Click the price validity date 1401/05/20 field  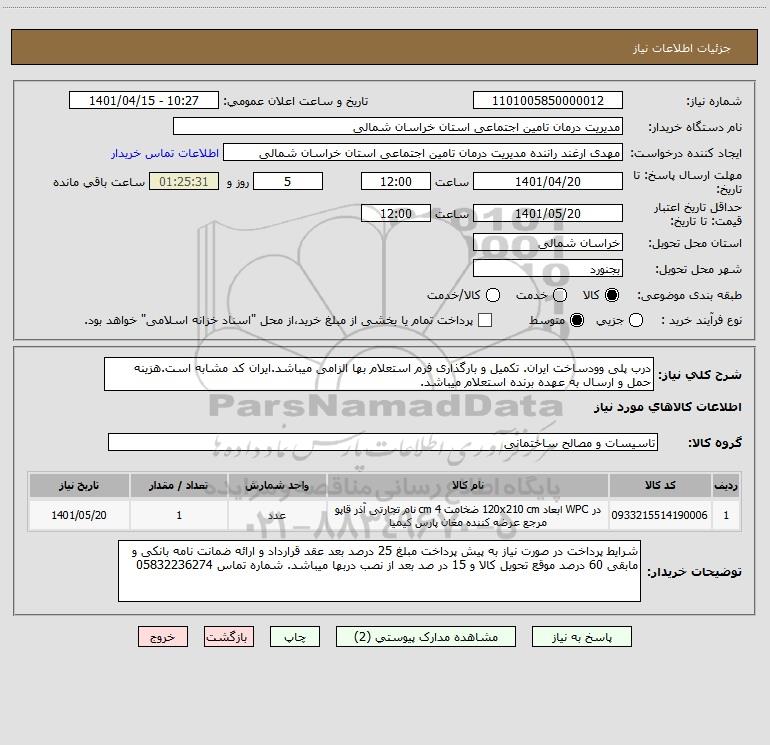[x=548, y=214]
